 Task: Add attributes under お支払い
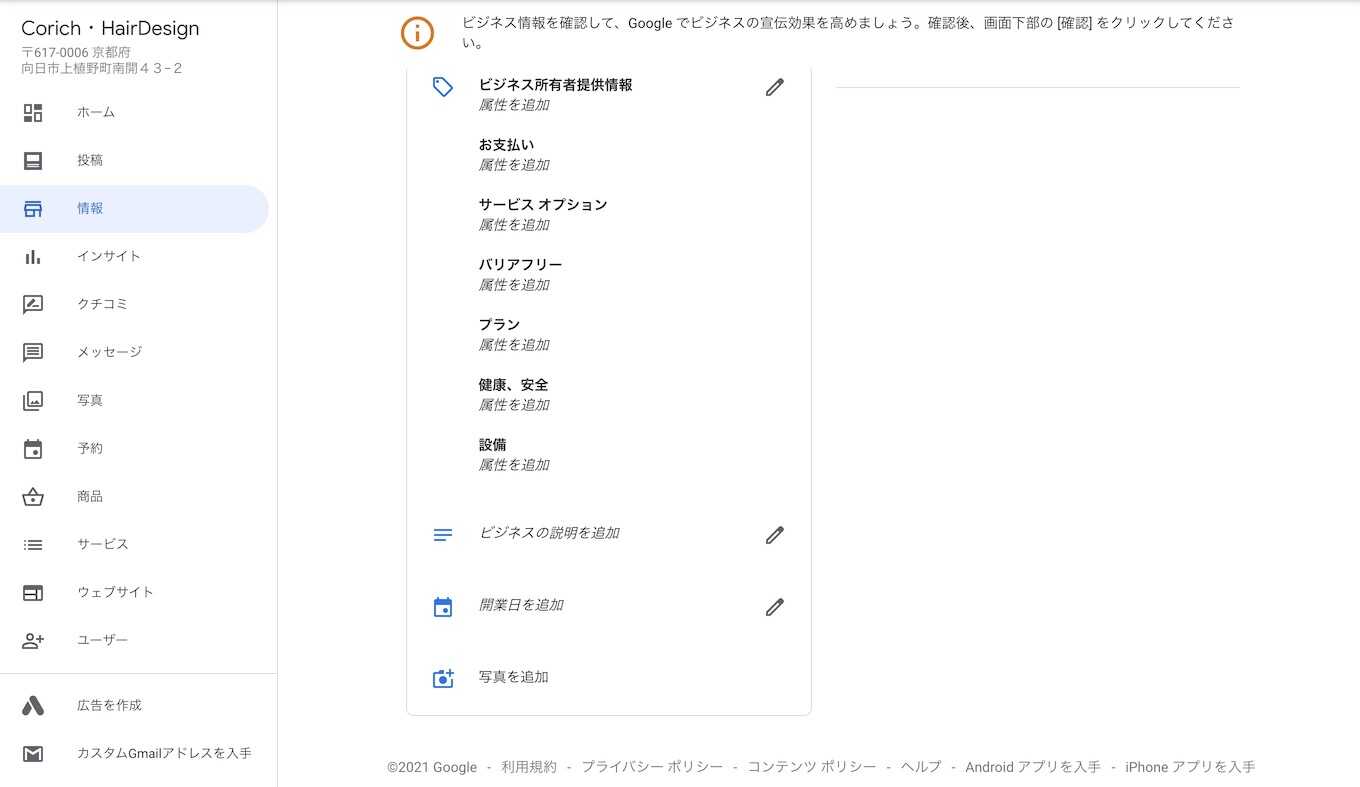[514, 165]
